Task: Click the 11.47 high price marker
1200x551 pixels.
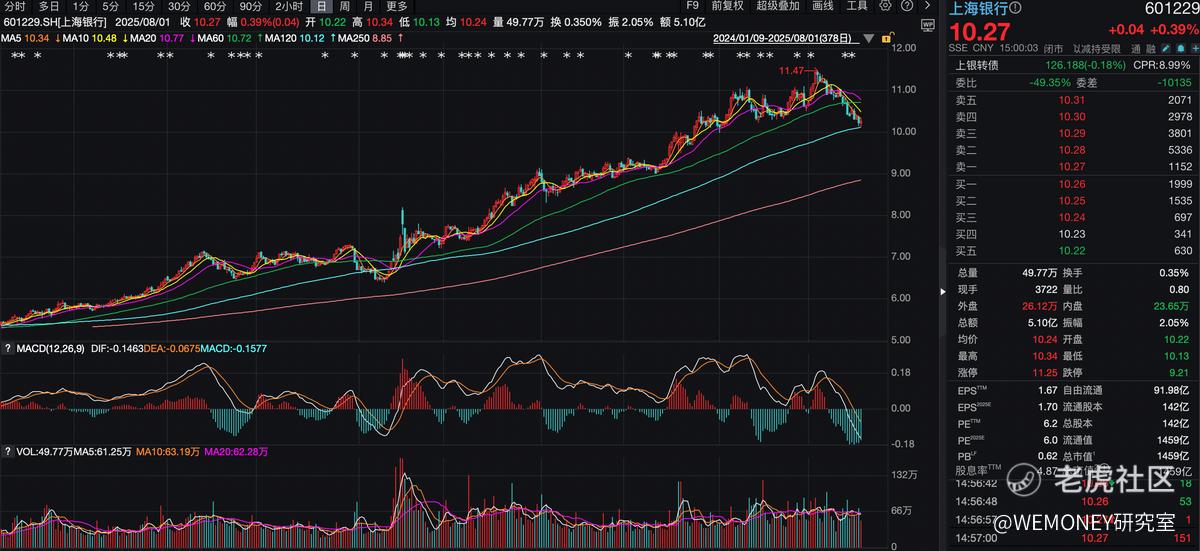Action: pos(792,71)
